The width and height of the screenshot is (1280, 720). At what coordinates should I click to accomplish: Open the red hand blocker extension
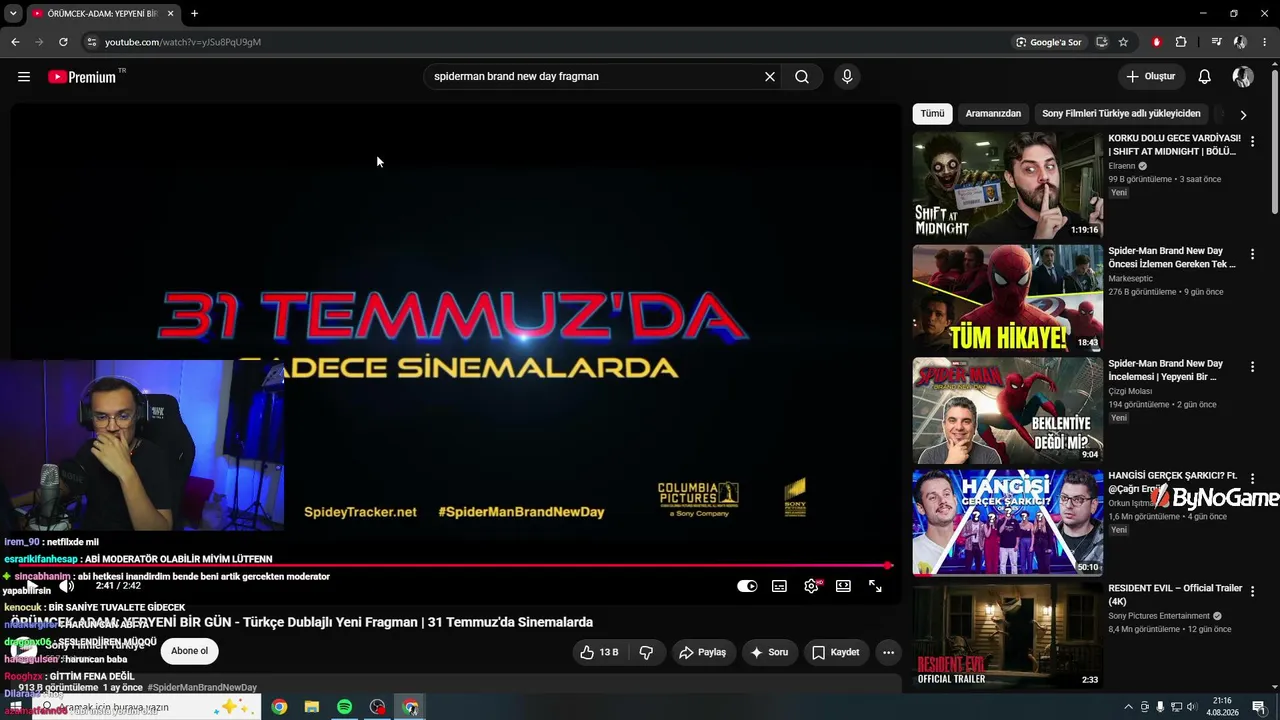pos(1157,42)
